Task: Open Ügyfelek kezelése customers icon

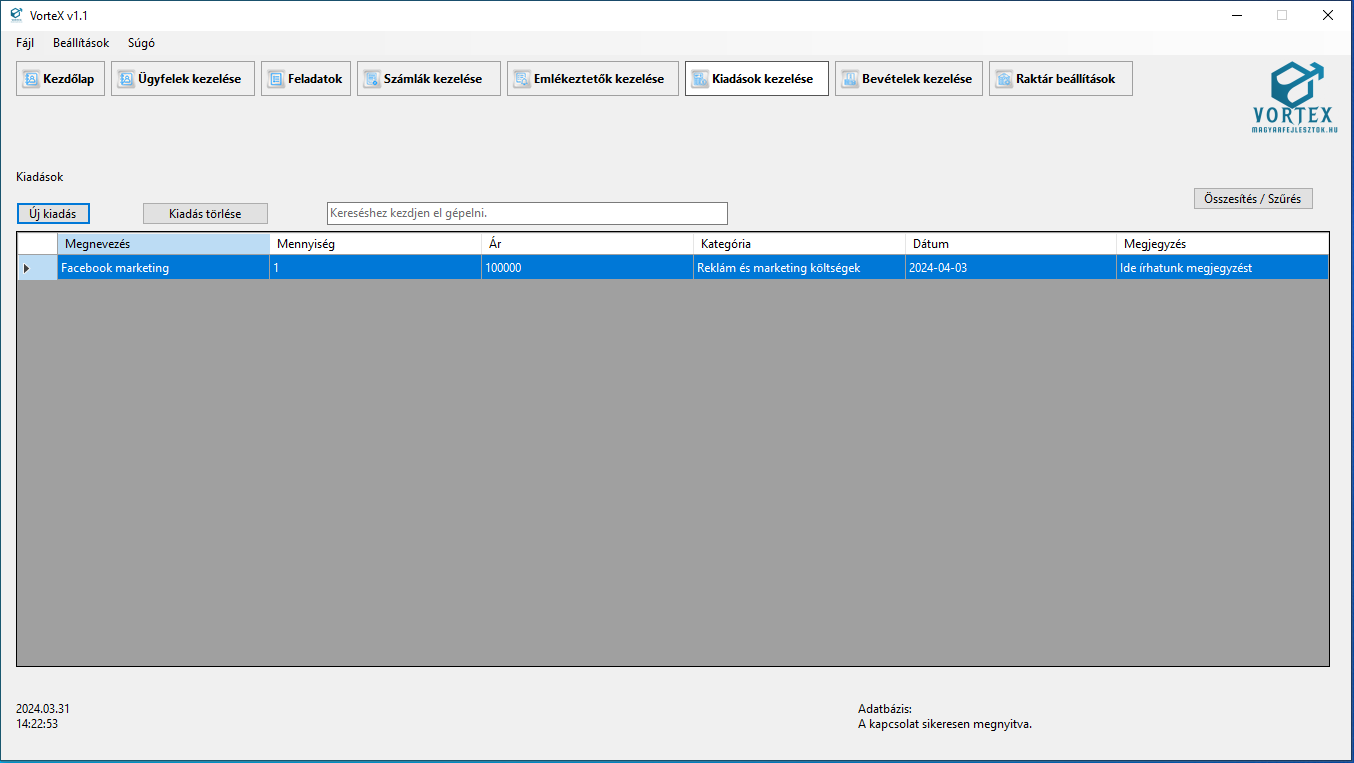Action: (x=126, y=79)
